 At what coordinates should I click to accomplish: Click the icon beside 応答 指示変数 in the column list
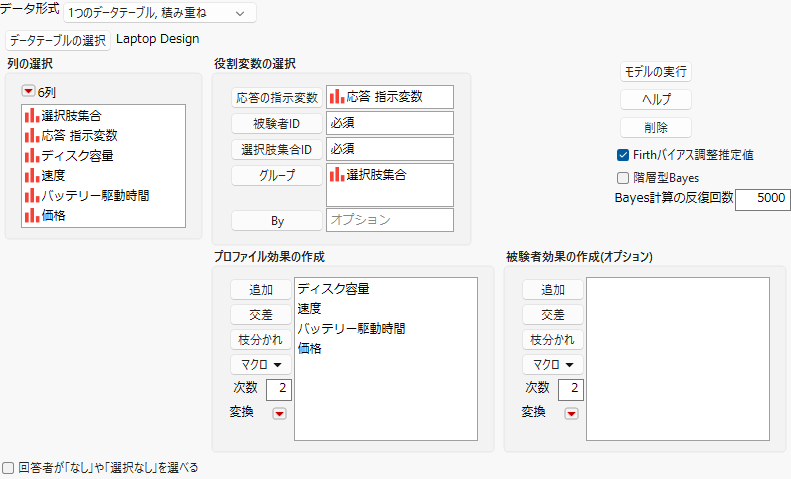point(32,135)
